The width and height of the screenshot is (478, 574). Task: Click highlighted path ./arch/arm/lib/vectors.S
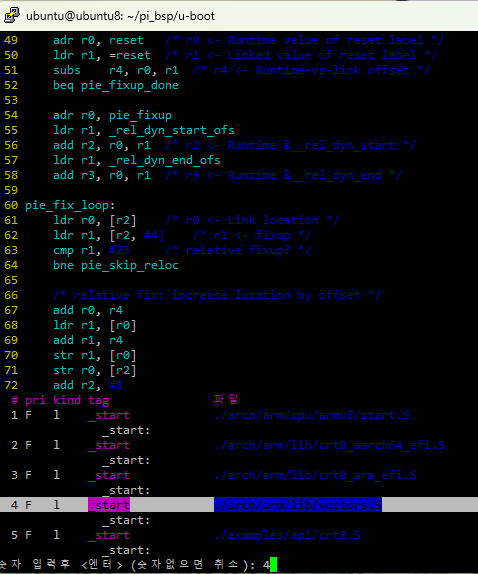click(298, 505)
